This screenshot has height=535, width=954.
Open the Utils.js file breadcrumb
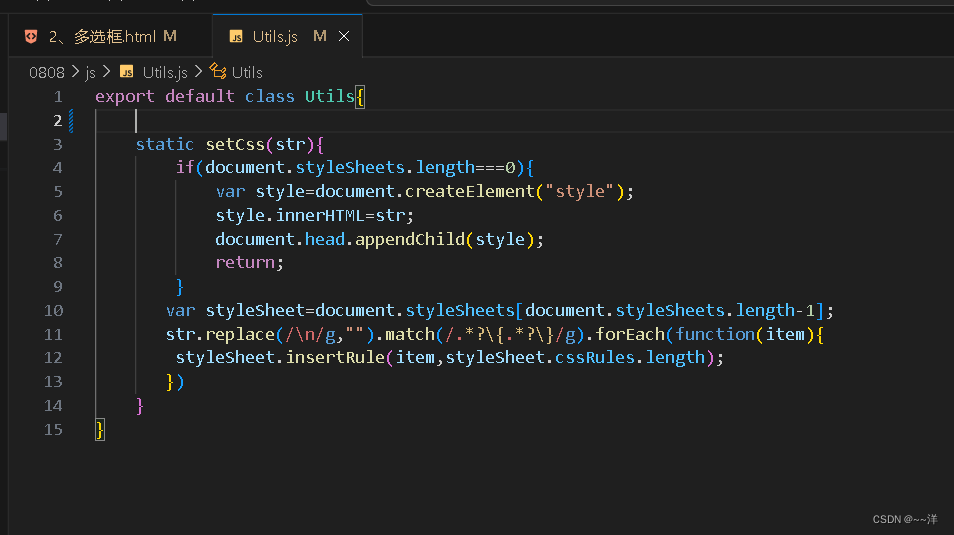tap(164, 72)
